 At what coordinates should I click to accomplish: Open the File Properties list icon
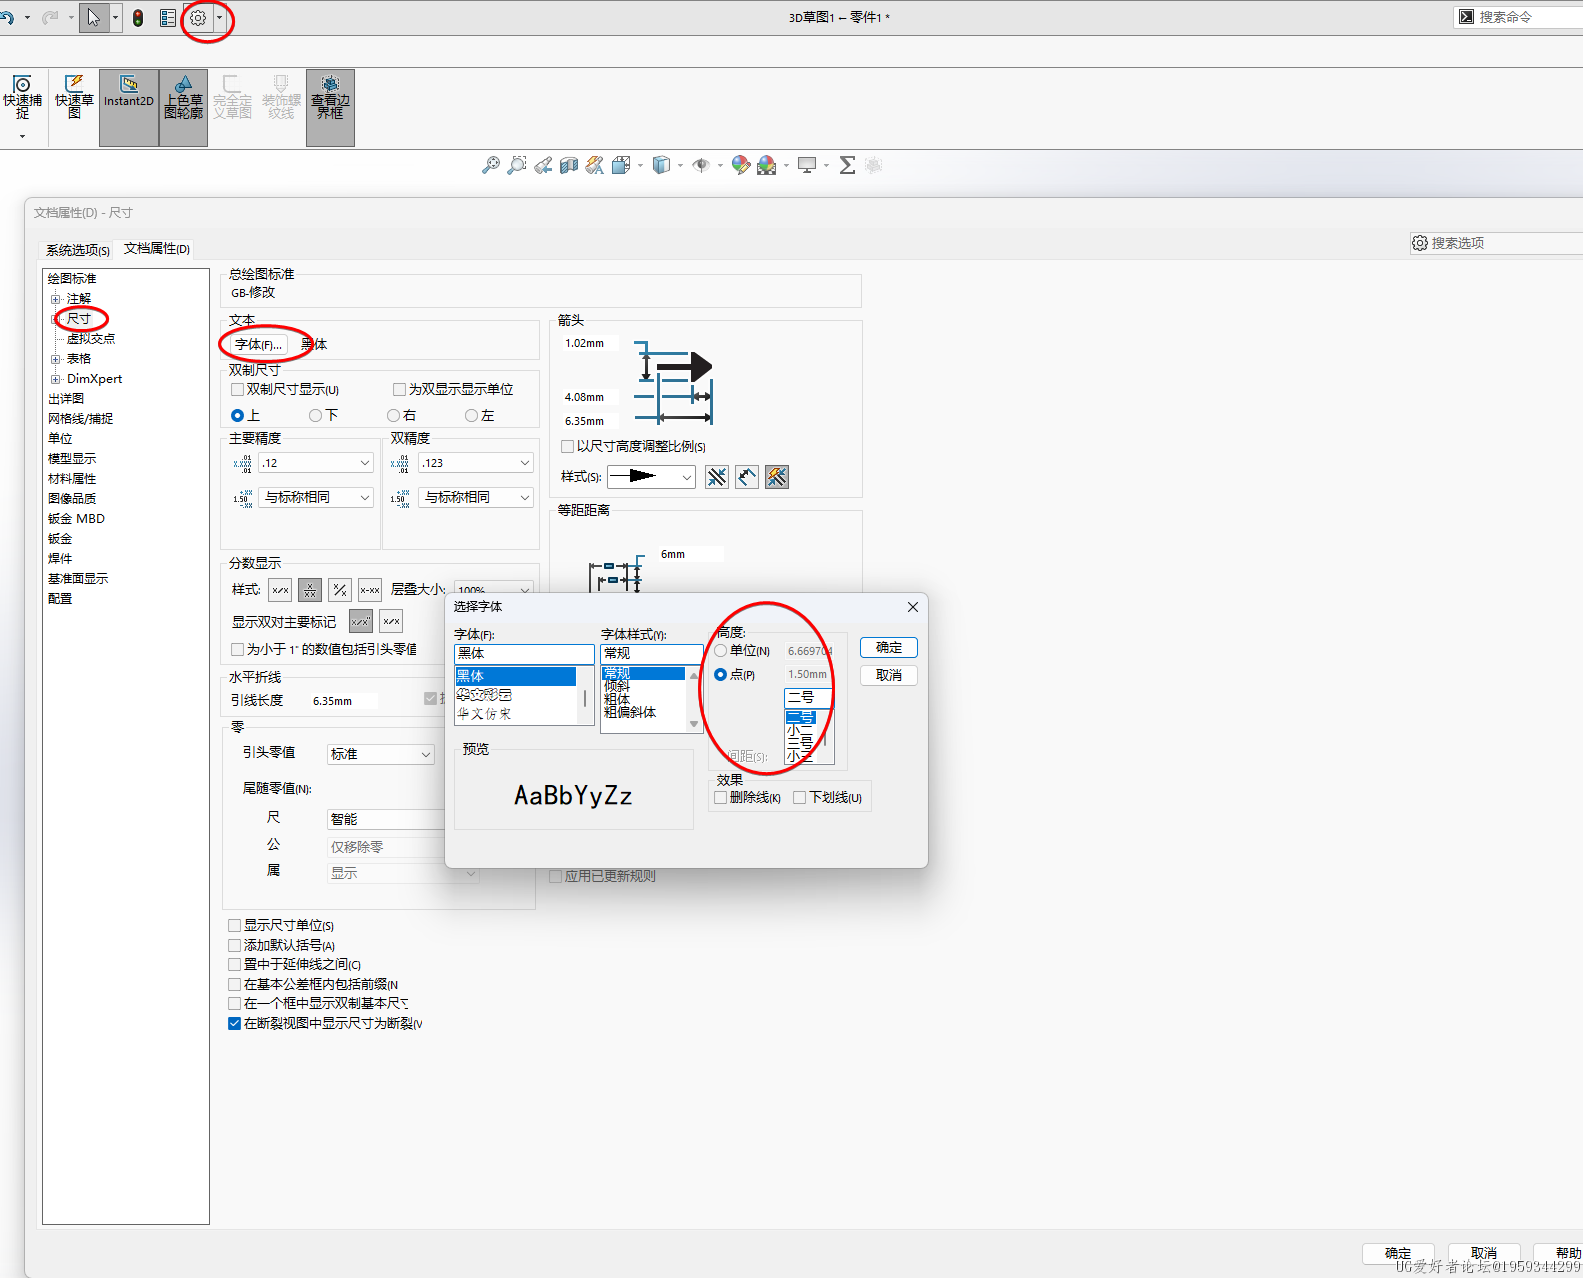click(168, 18)
